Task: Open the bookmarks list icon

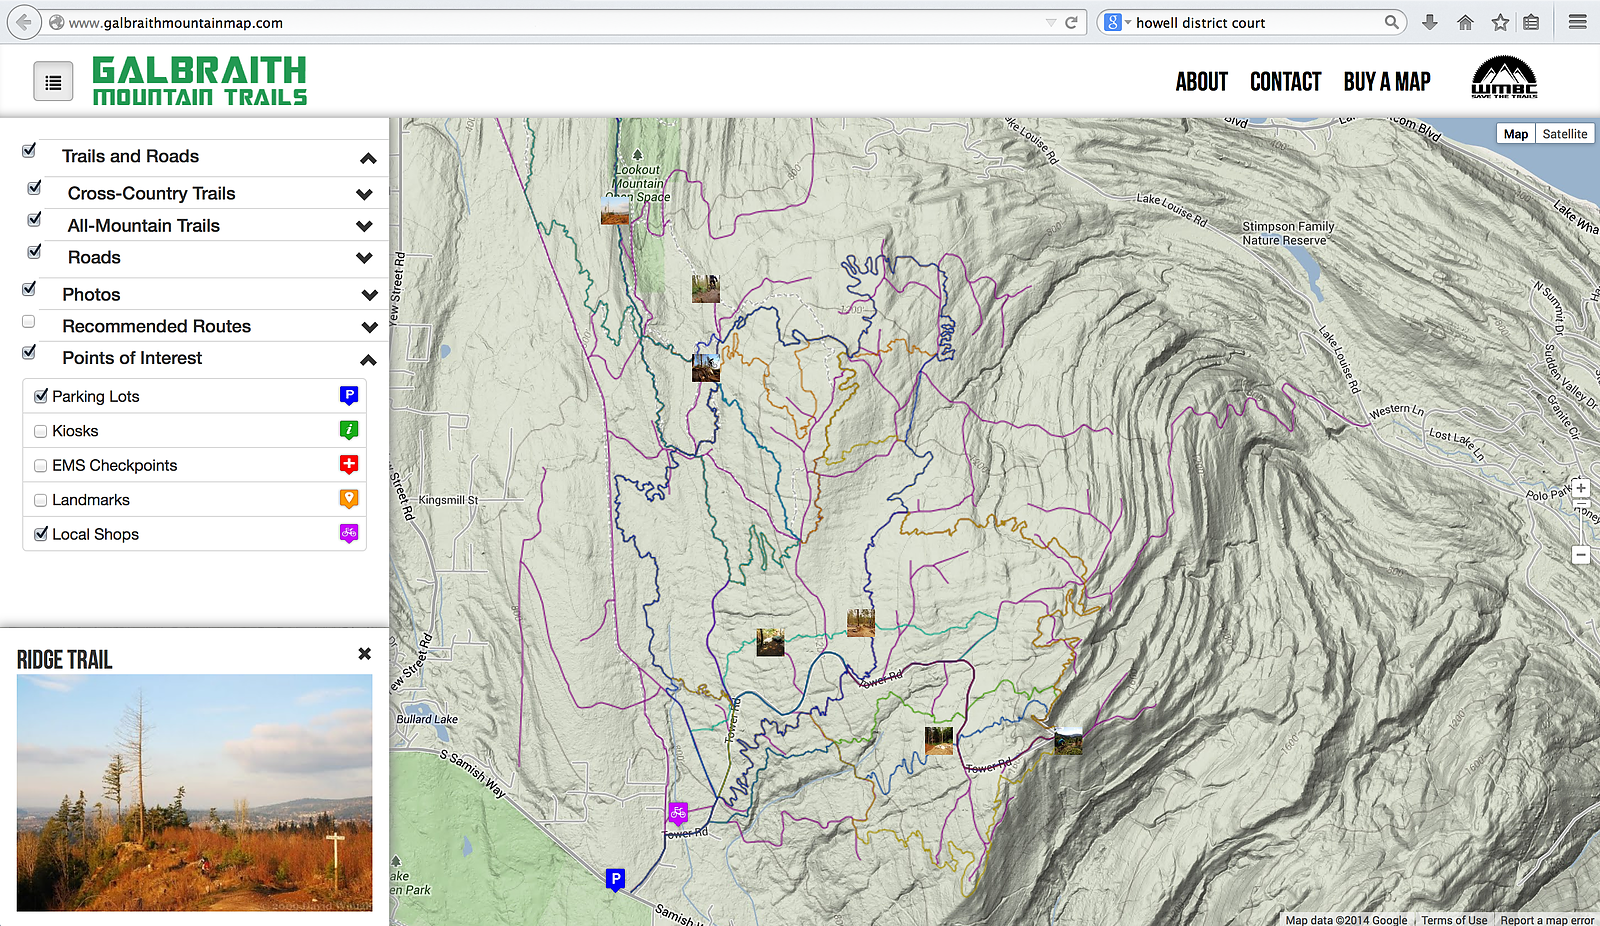Action: click(1531, 22)
